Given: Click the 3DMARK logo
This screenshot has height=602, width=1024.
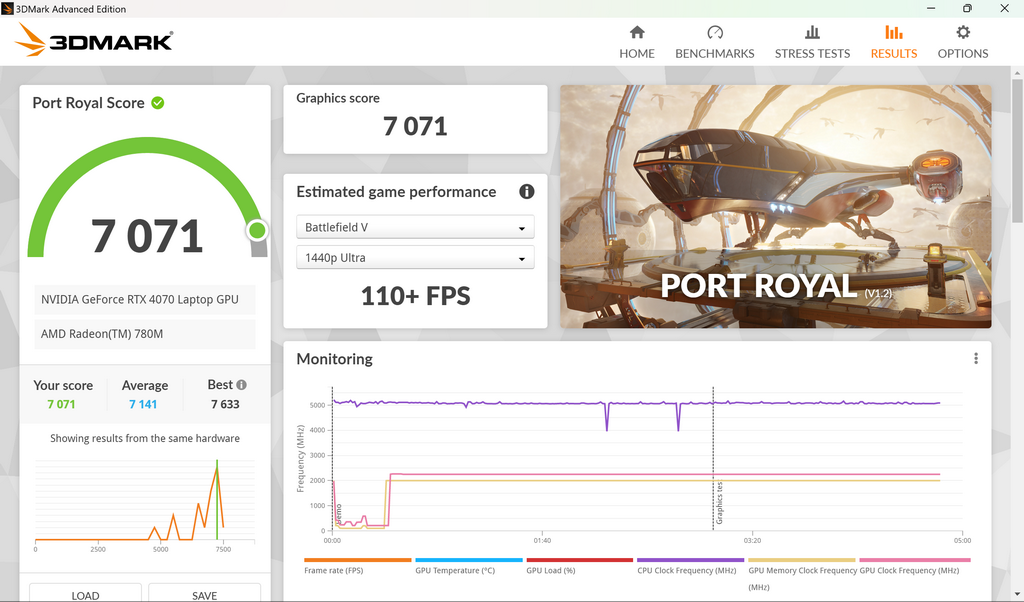Looking at the screenshot, I should click(x=94, y=40).
